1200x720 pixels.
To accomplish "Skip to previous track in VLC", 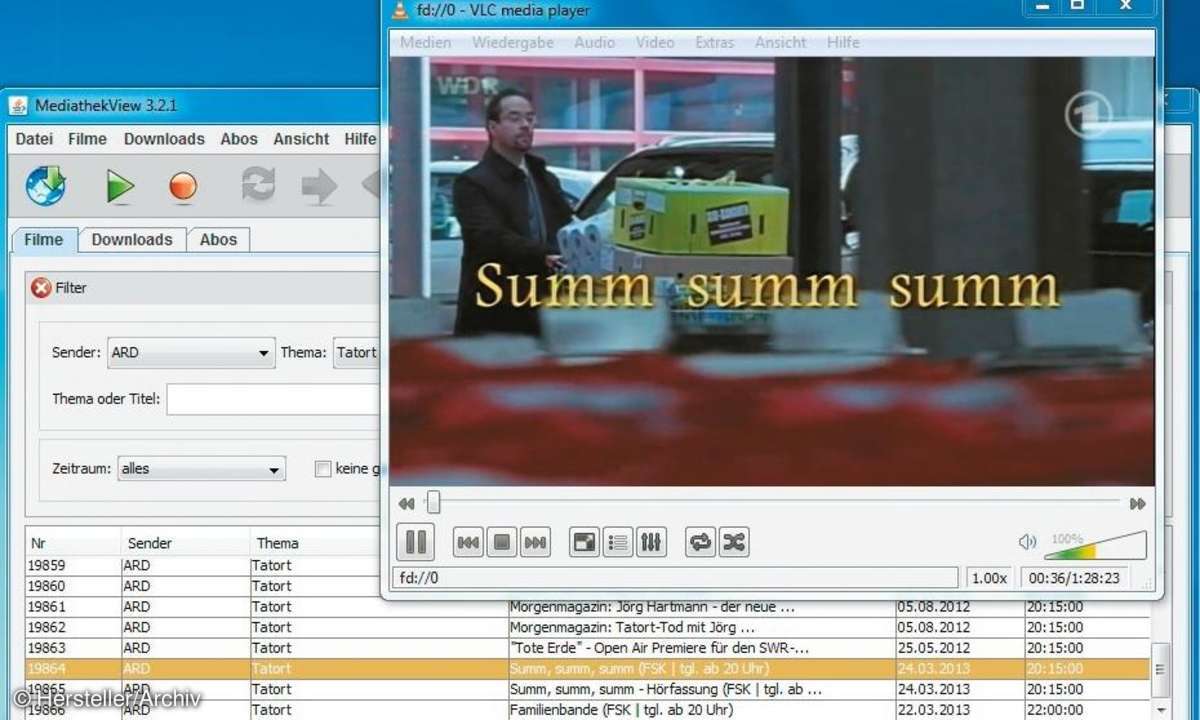I will tap(468, 542).
